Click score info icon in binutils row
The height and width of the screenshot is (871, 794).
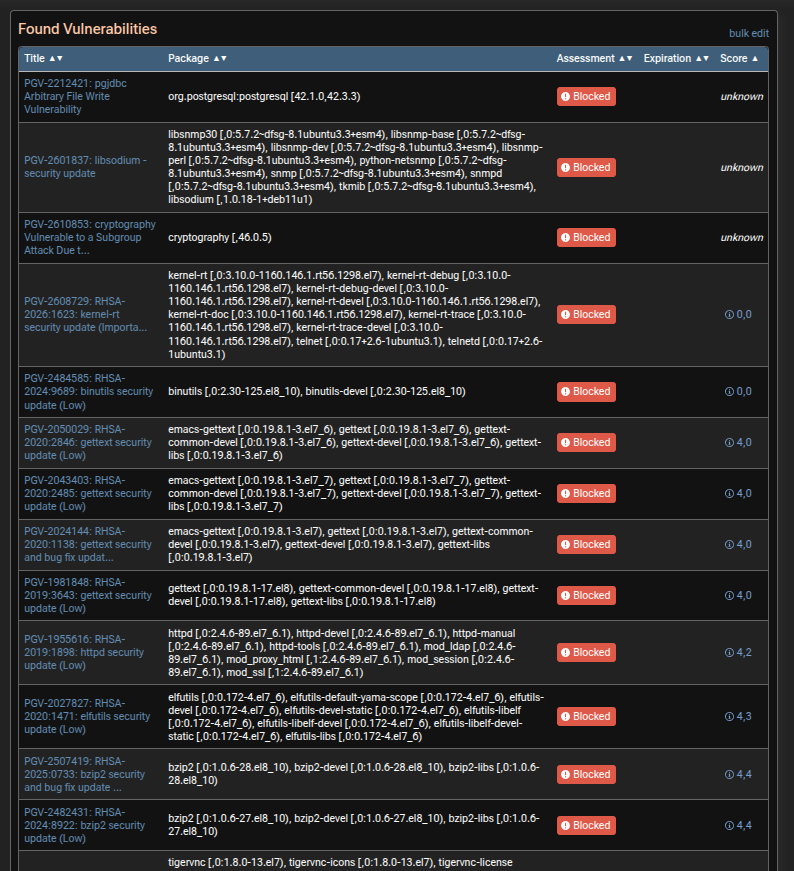pos(729,391)
